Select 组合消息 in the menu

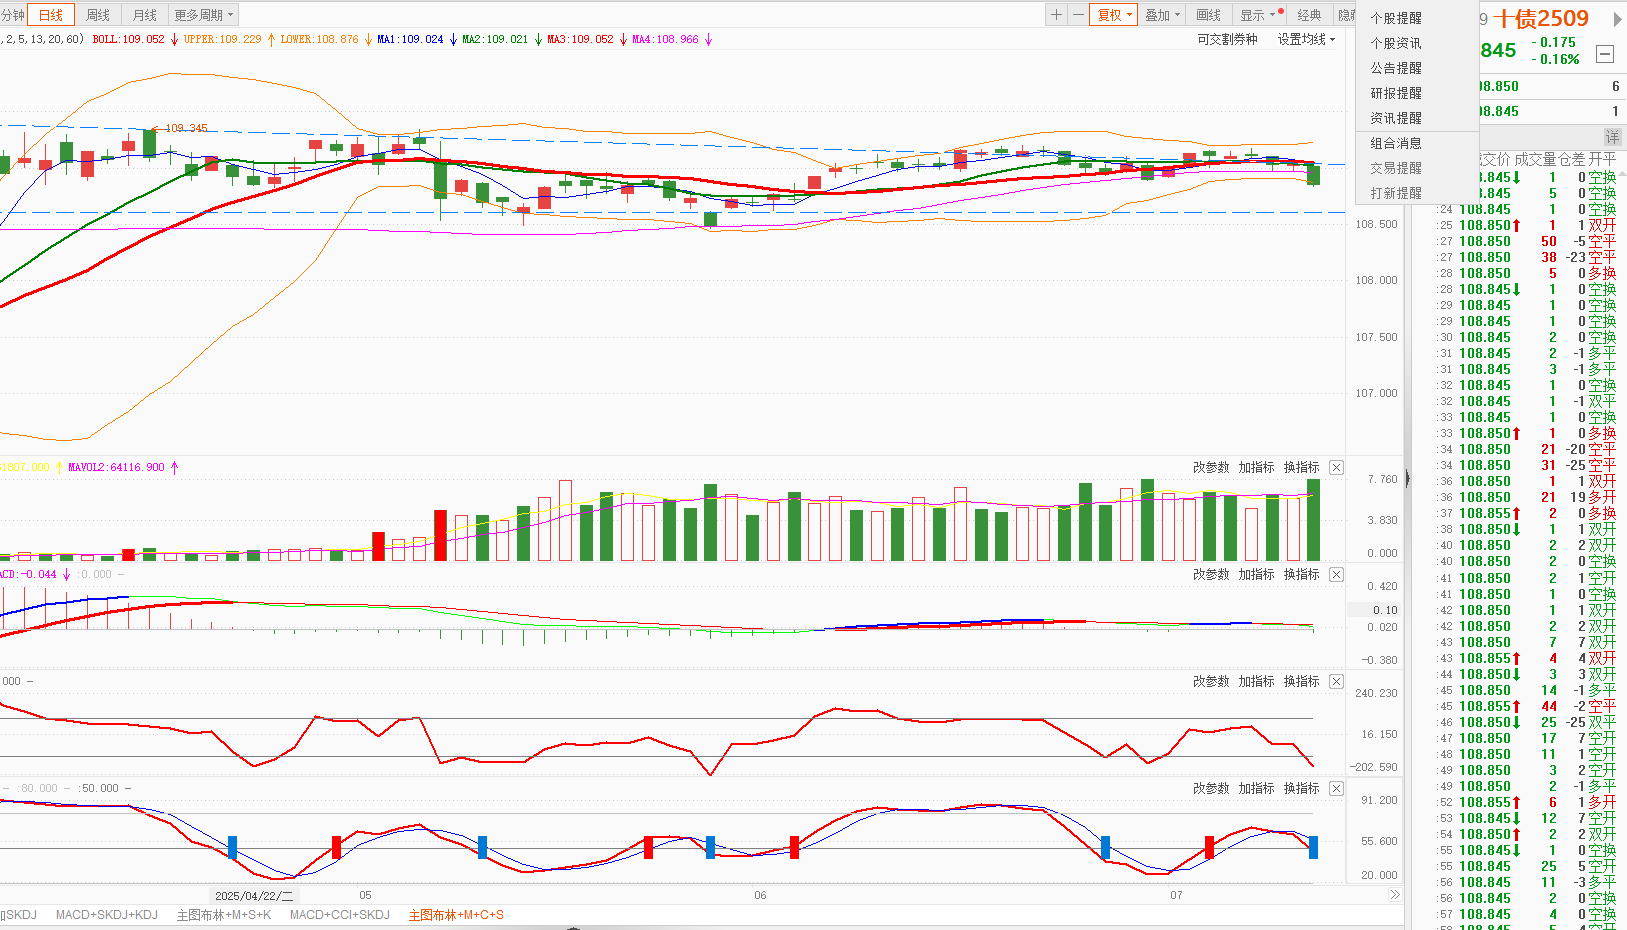tap(1396, 143)
